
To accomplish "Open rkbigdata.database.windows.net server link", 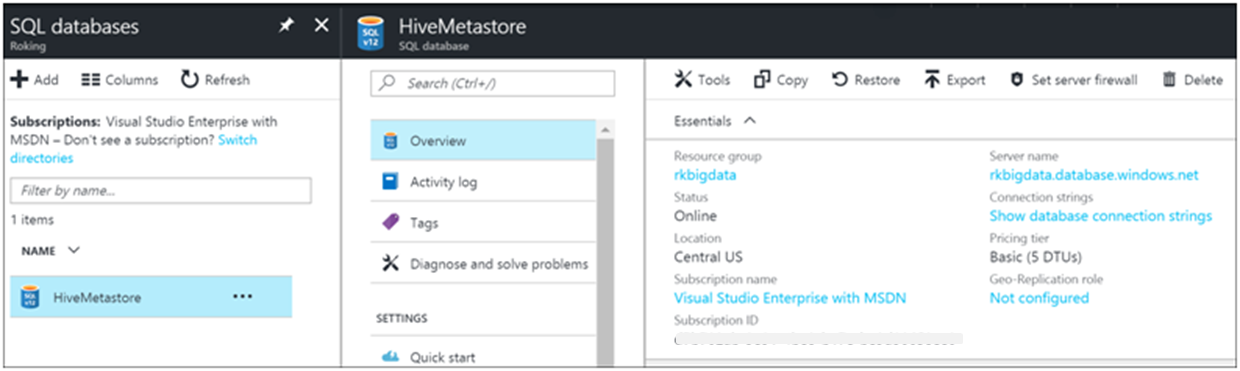I will (x=1094, y=175).
